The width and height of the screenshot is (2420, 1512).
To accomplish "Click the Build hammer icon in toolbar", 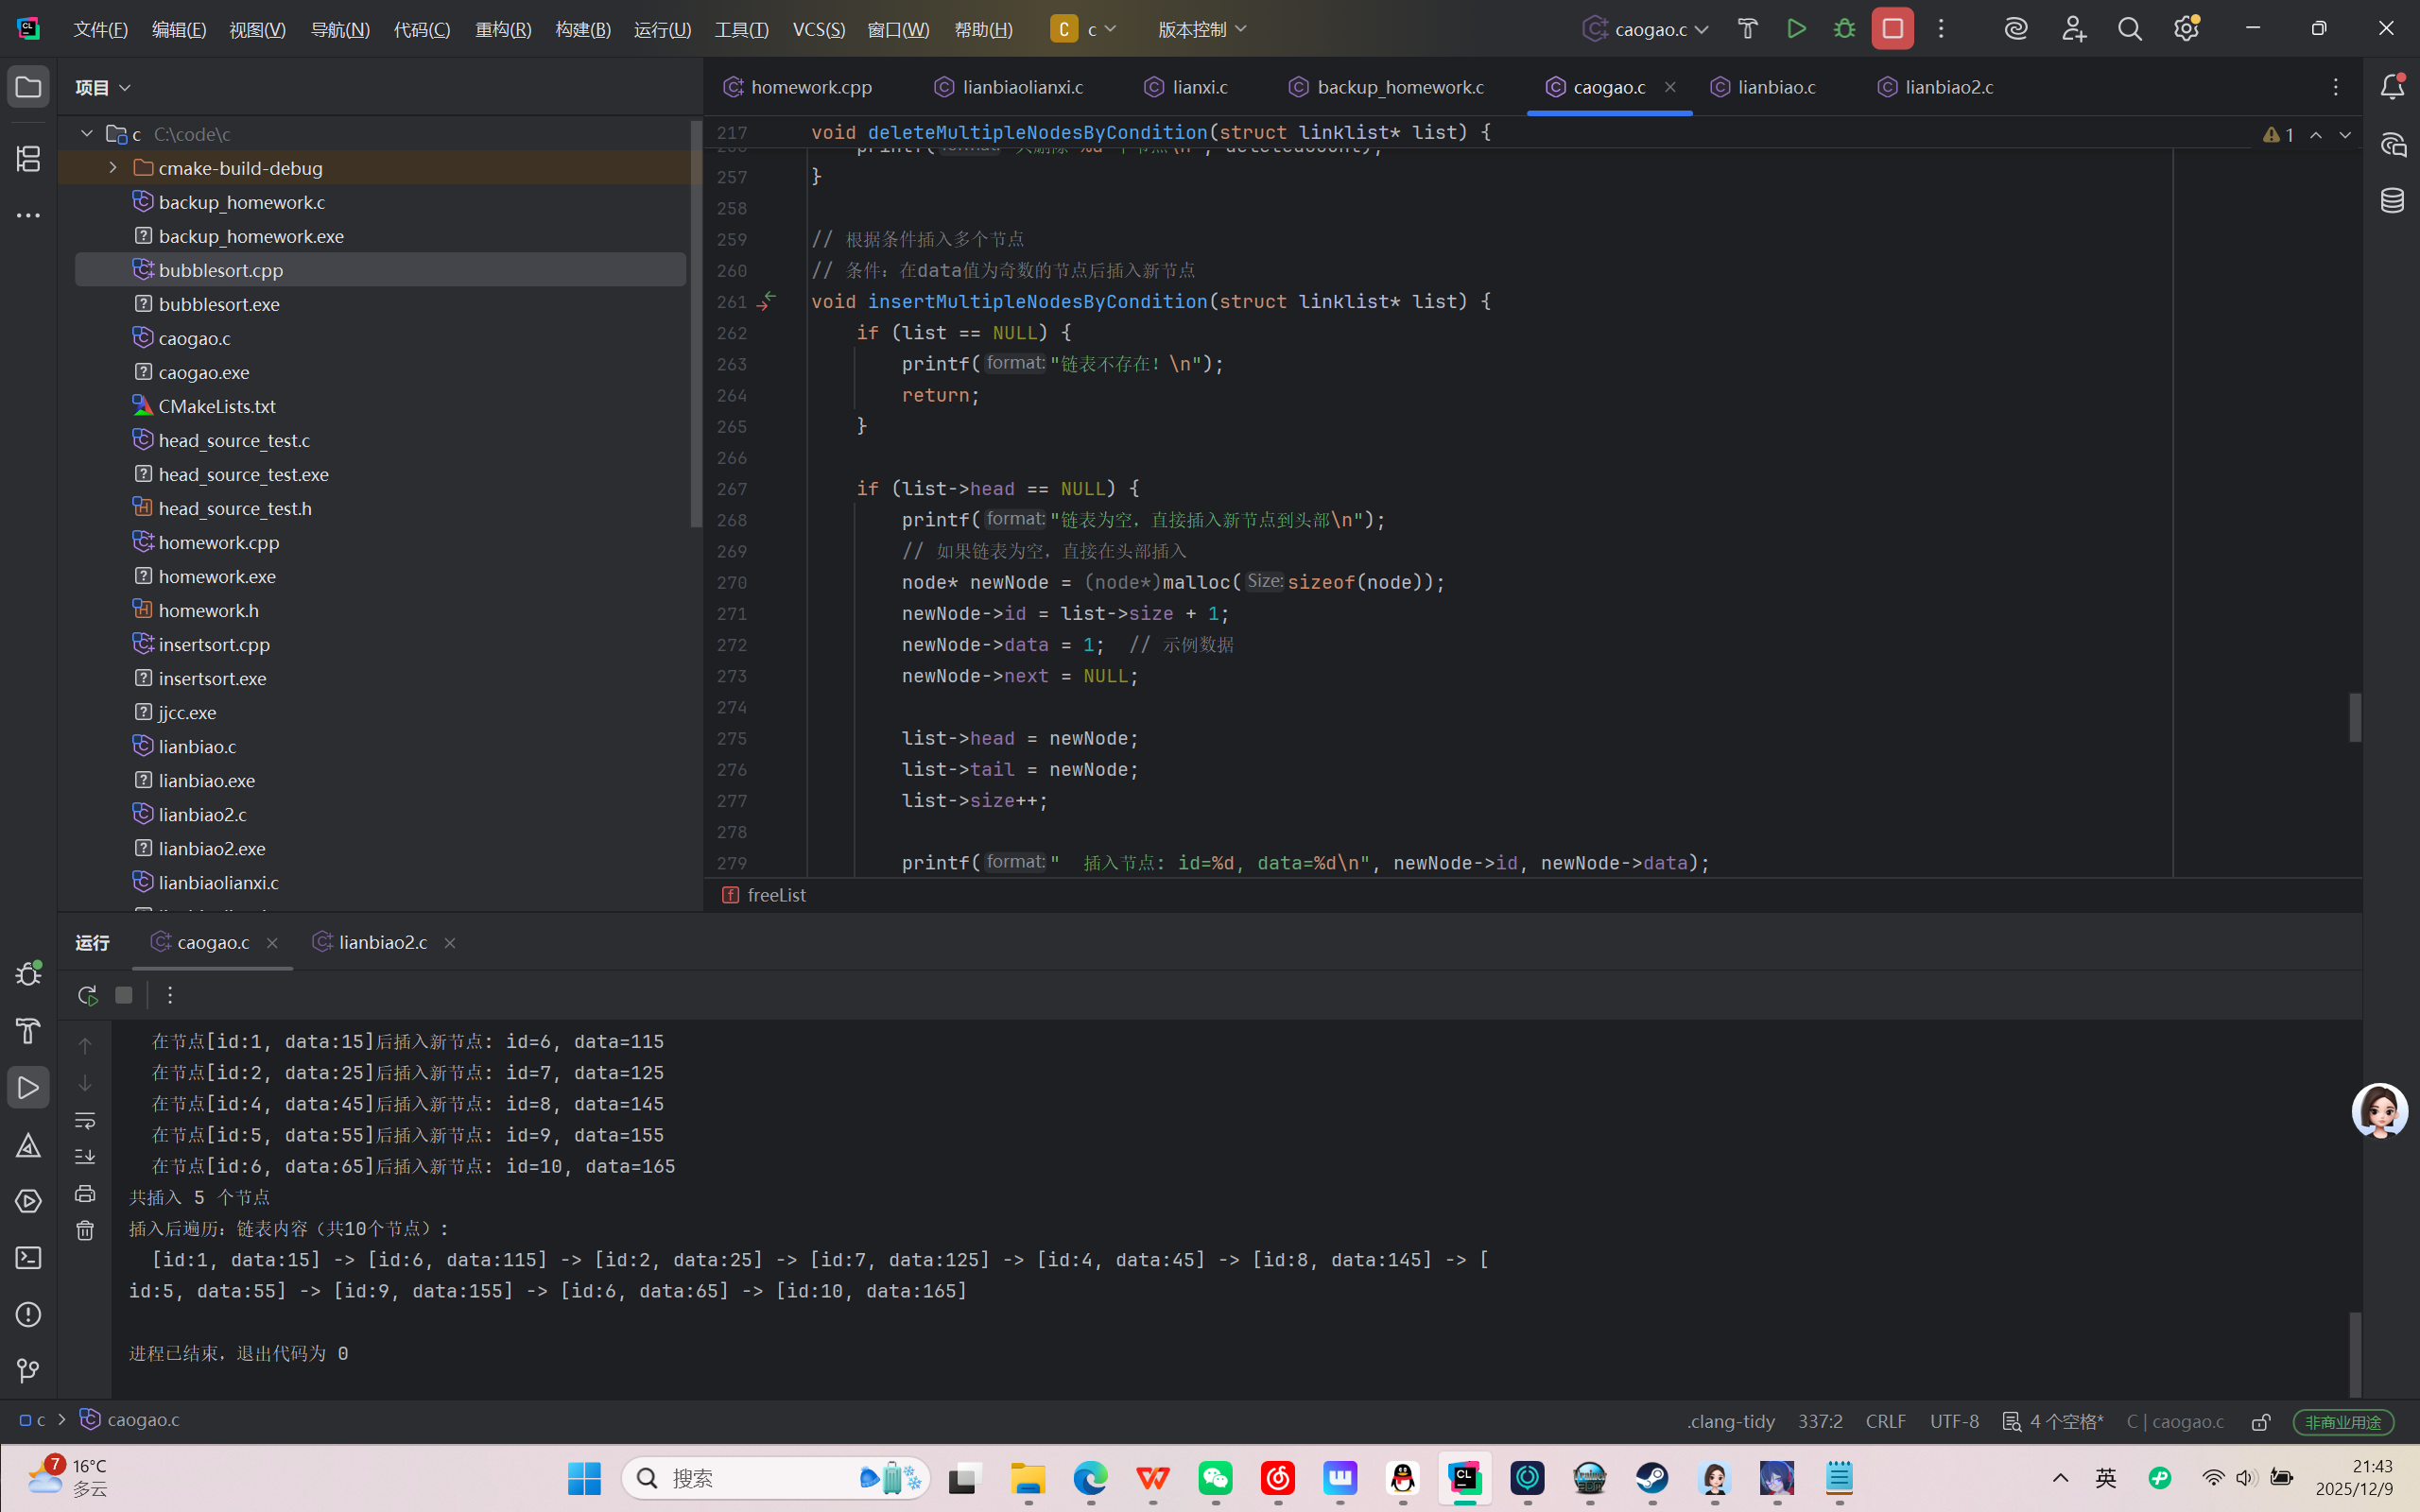I will [x=1748, y=29].
